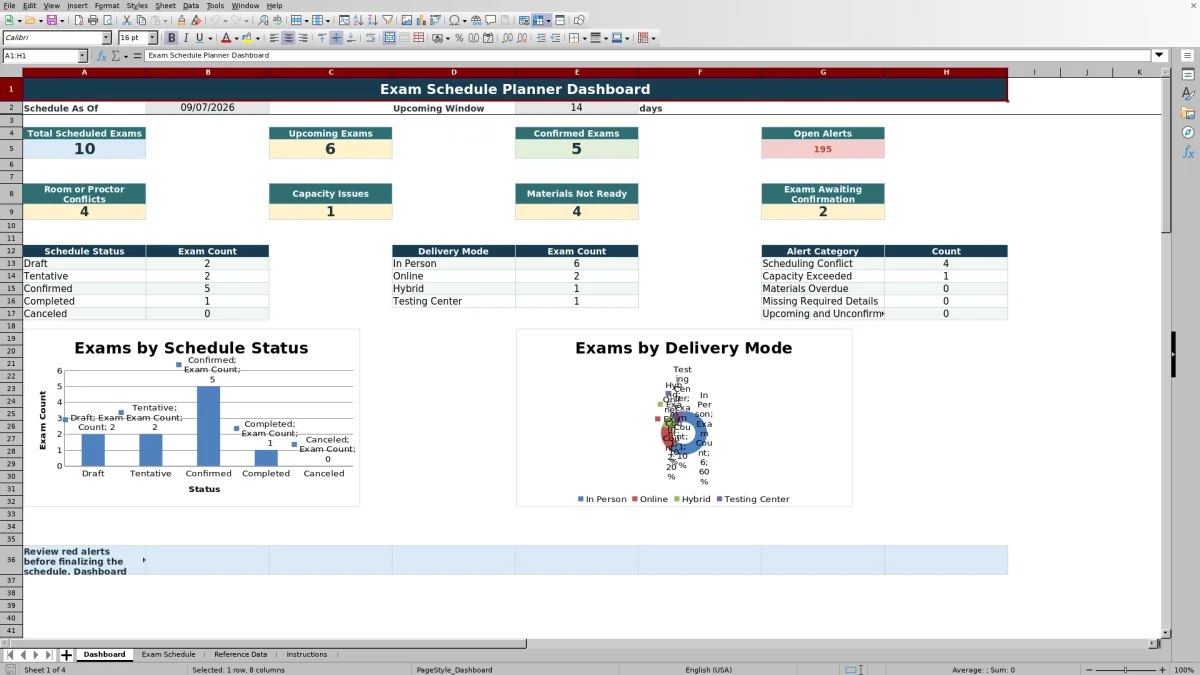Image resolution: width=1200 pixels, height=675 pixels.
Task: Open the Data menu
Action: 190,5
